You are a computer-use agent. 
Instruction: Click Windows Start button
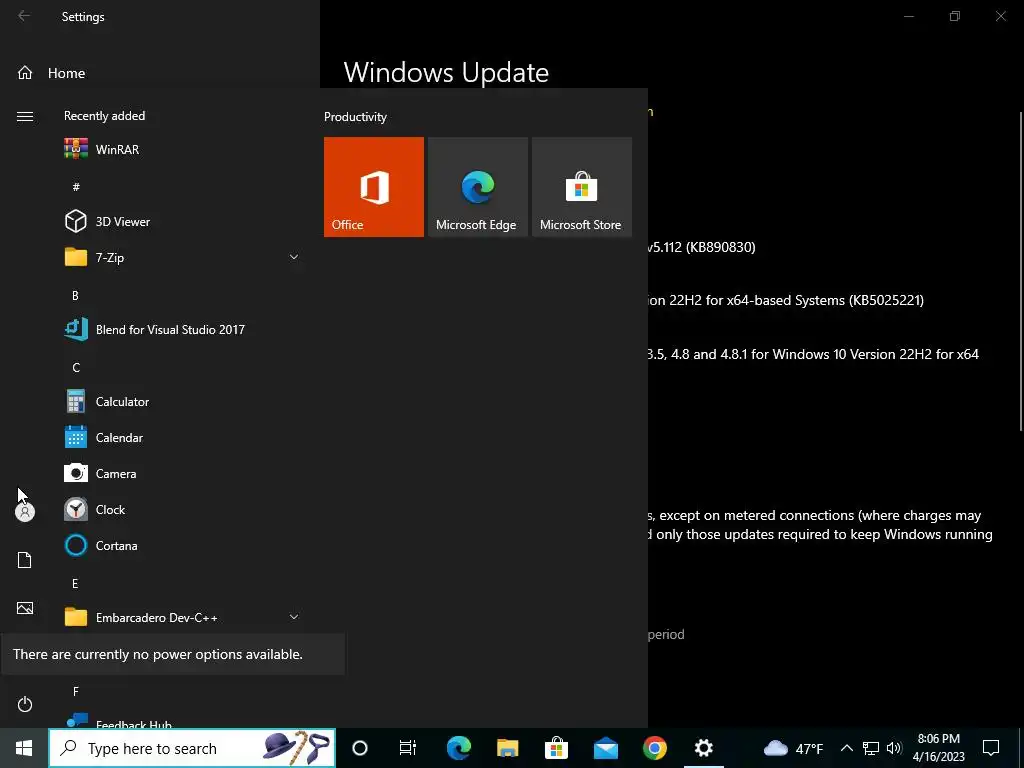[24, 748]
